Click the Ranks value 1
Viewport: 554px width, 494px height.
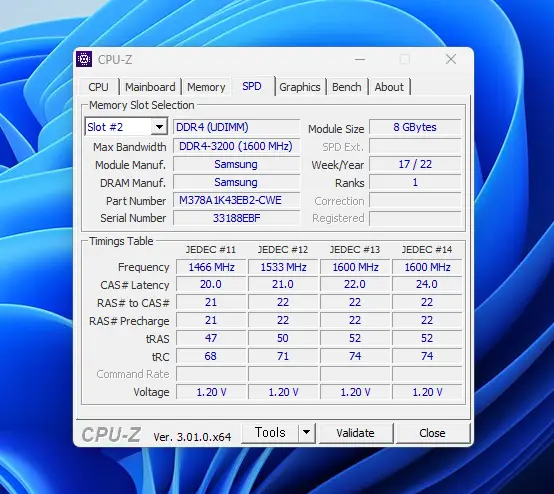pos(415,182)
